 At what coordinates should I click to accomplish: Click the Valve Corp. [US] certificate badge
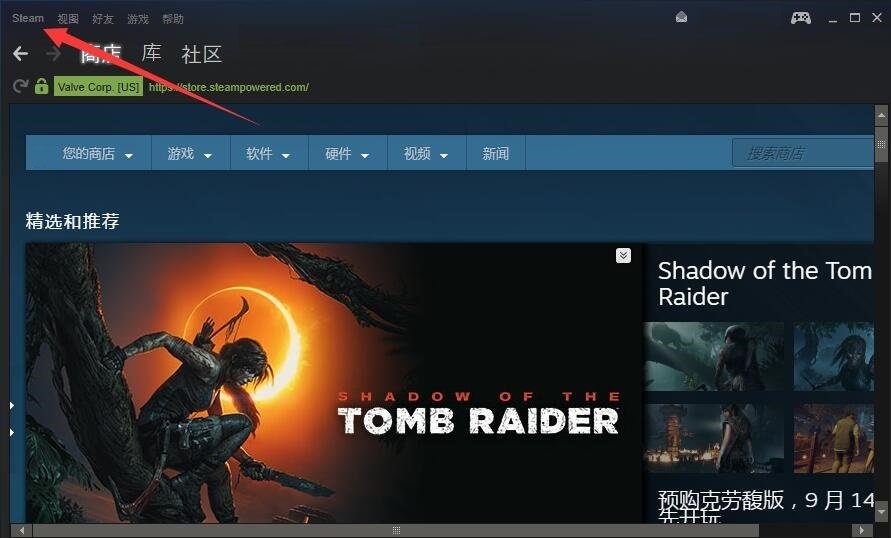[98, 87]
